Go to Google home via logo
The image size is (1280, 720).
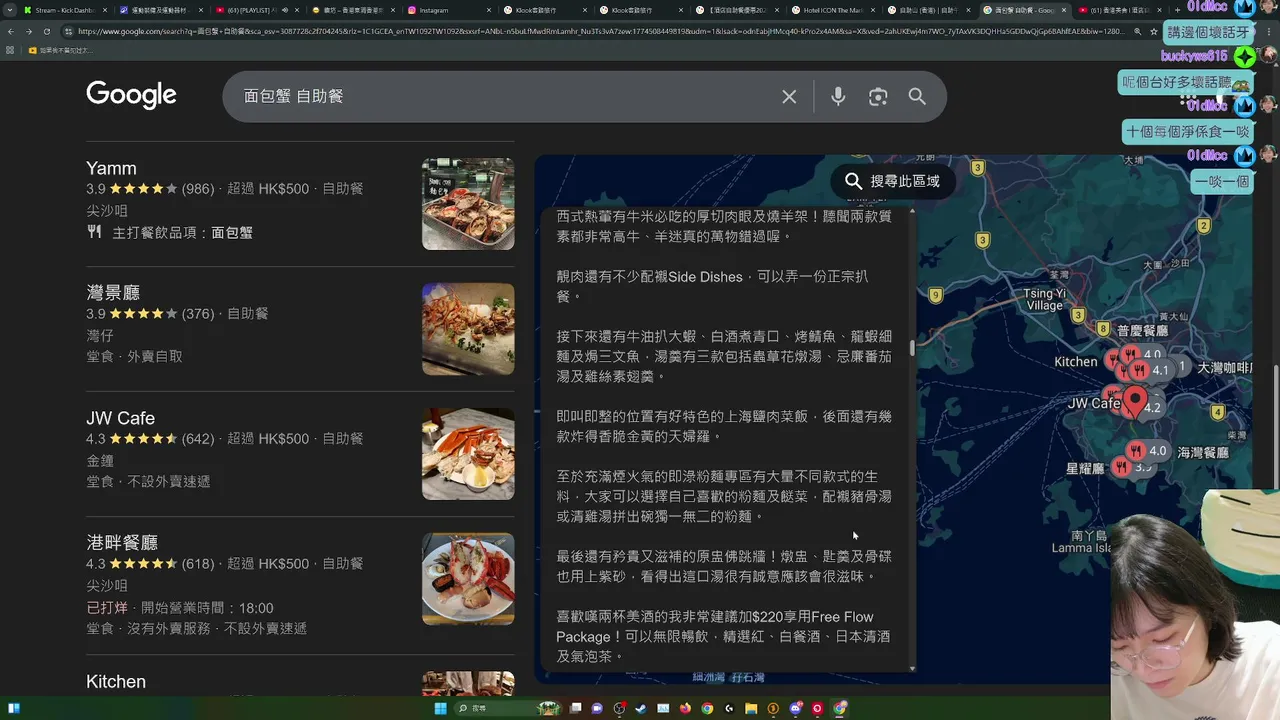coord(131,95)
